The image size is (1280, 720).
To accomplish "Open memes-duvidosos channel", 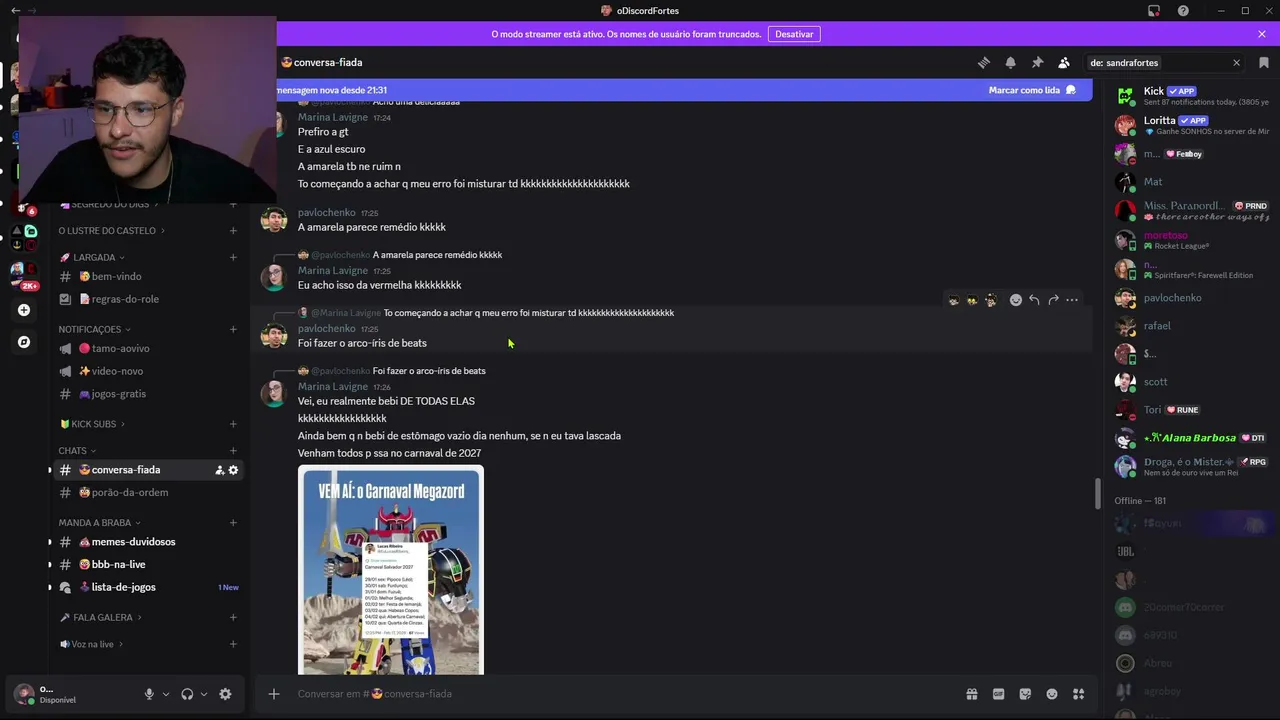I will tap(149, 542).
